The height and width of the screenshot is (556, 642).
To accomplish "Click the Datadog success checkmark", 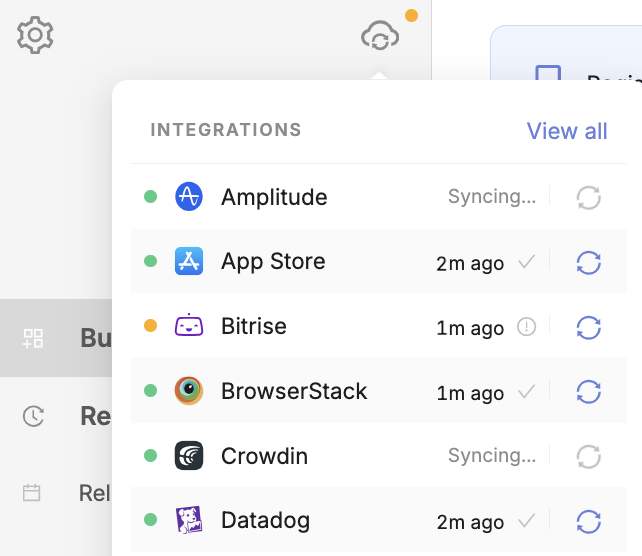I will coord(527,521).
